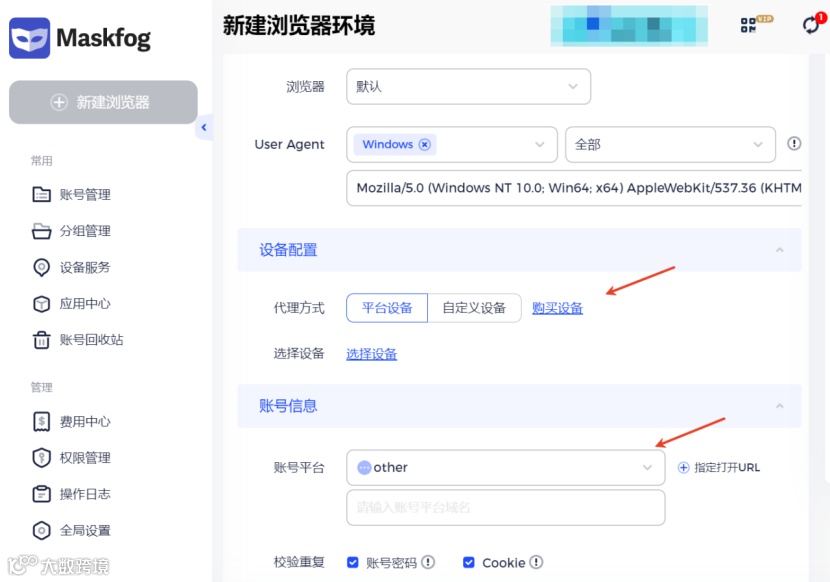The width and height of the screenshot is (830, 582).
Task: Click the 费用中心 receipt icon
Action: pyautogui.click(x=41, y=422)
